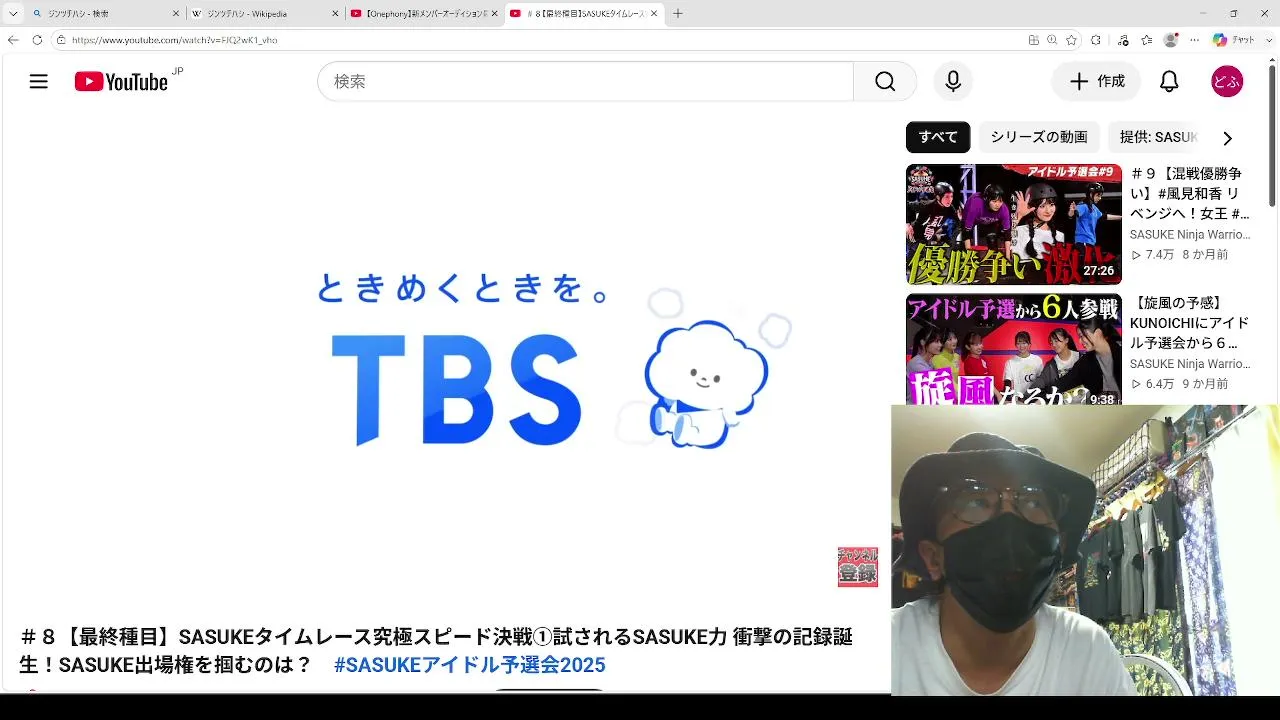Open SASUKE Ninja Warrior channel under 旋風の予感 video
Screen dimensions: 1280x720
[1190, 364]
